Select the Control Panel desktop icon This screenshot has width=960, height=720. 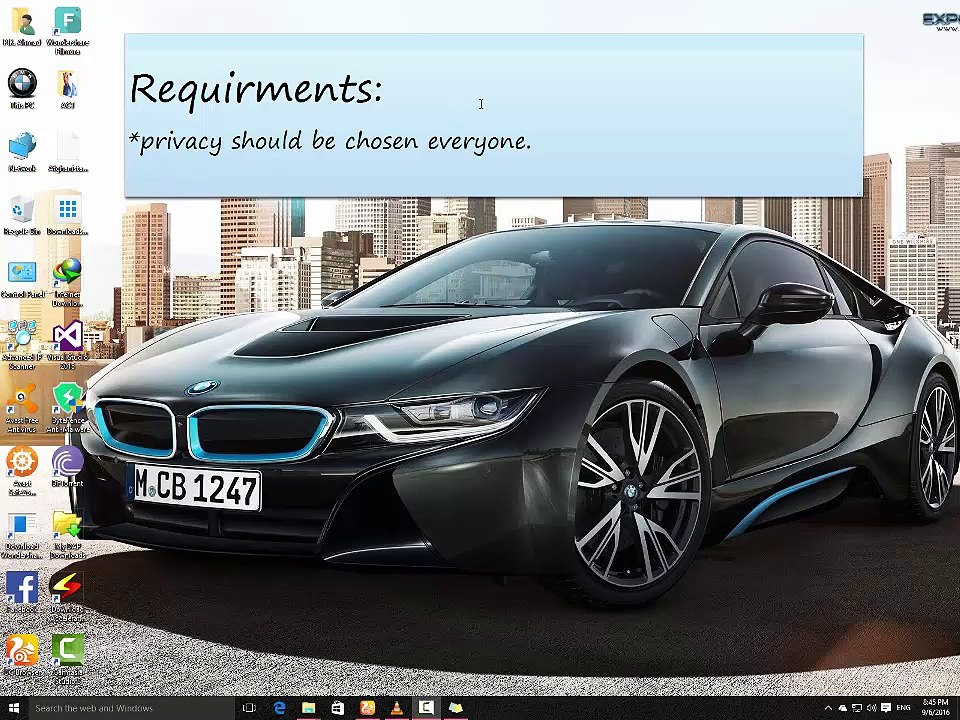point(22,279)
